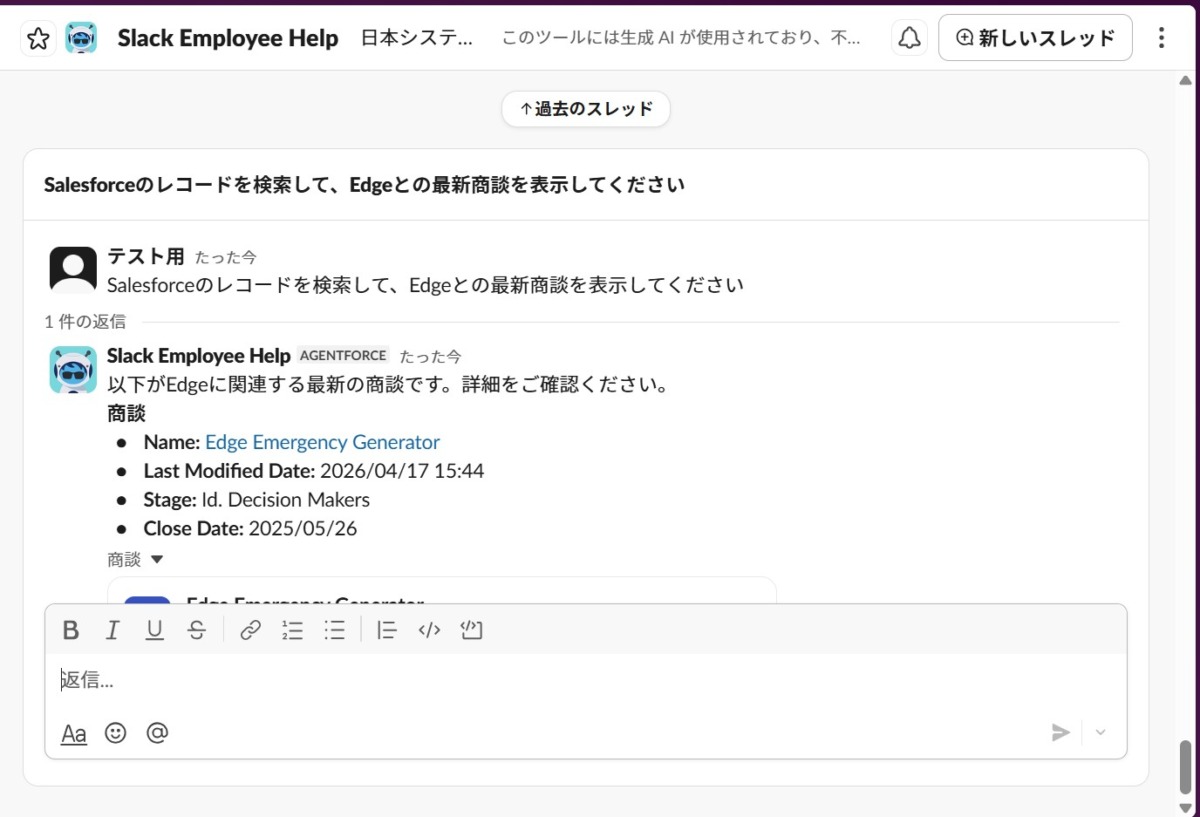Open the more options kebab menu
1200x817 pixels.
coord(1161,38)
